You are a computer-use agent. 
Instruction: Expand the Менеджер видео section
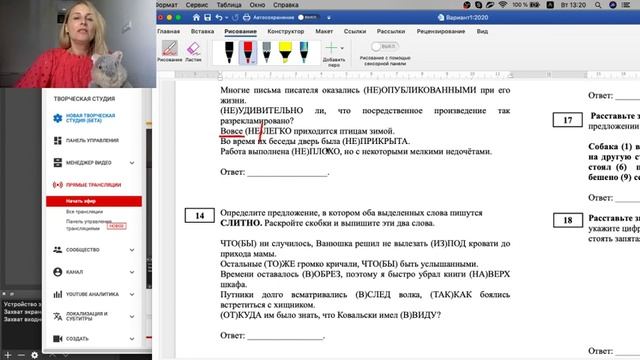pyautogui.click(x=132, y=162)
